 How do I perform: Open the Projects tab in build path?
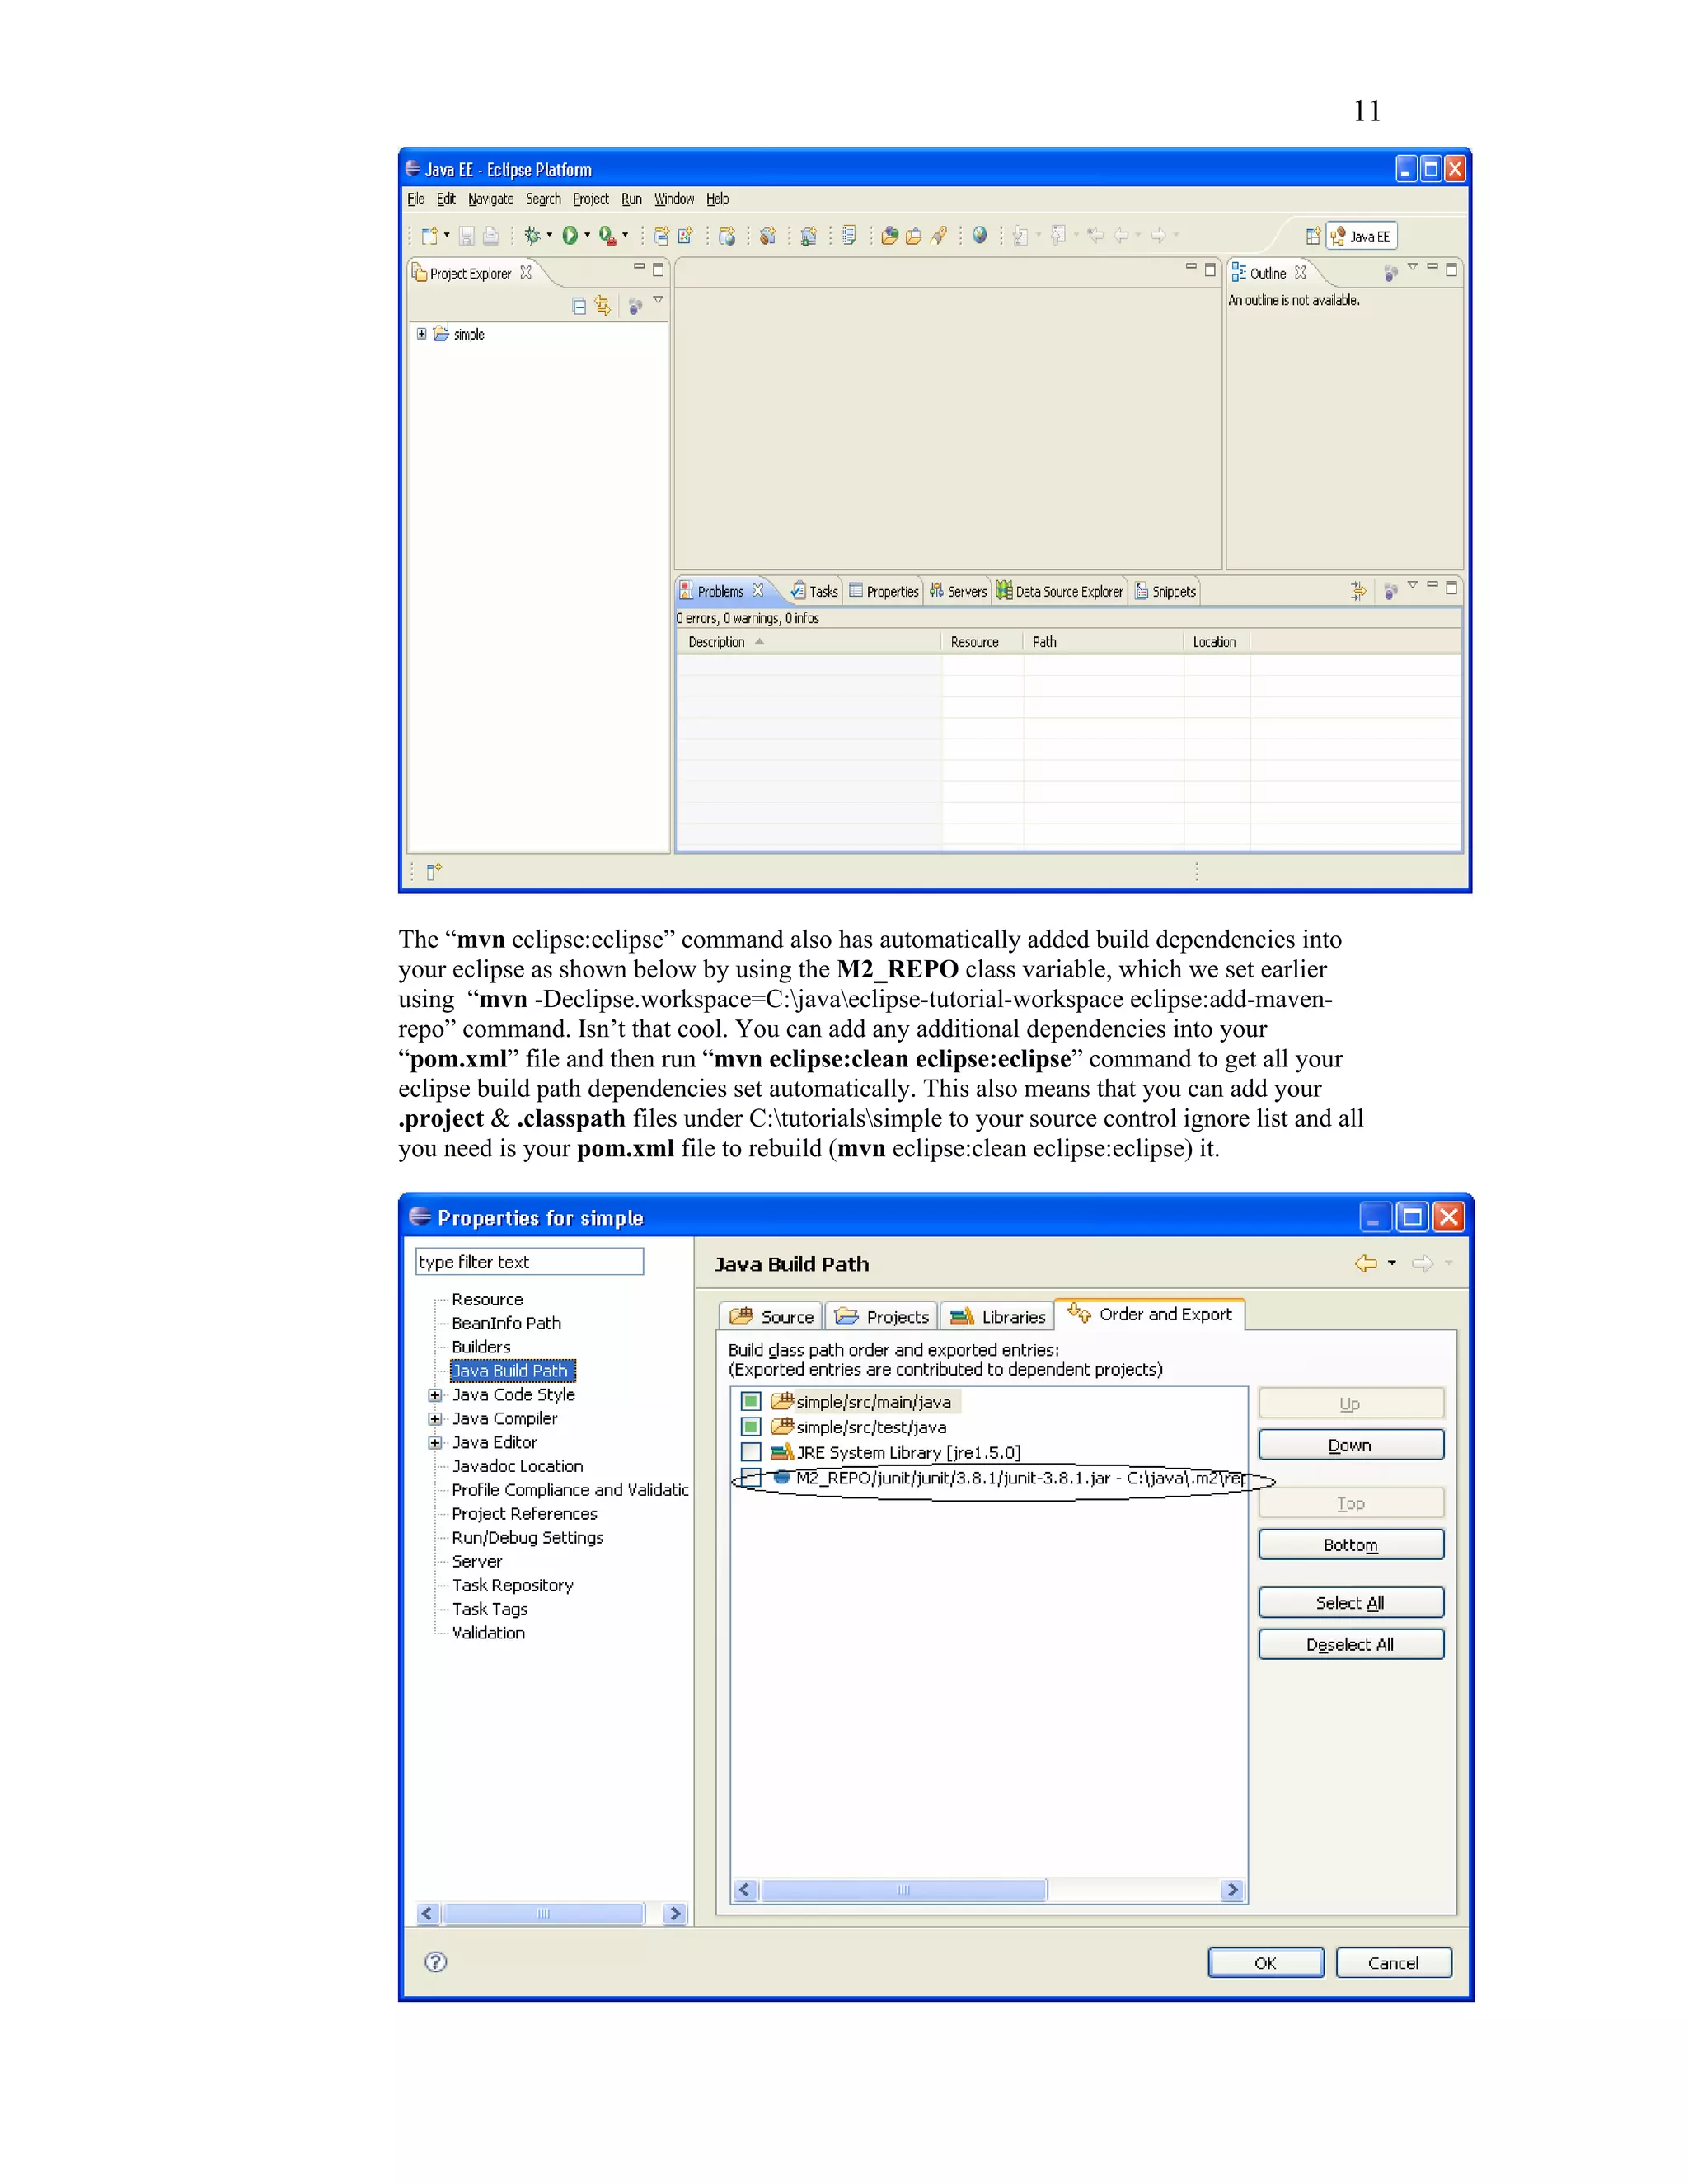point(882,1317)
